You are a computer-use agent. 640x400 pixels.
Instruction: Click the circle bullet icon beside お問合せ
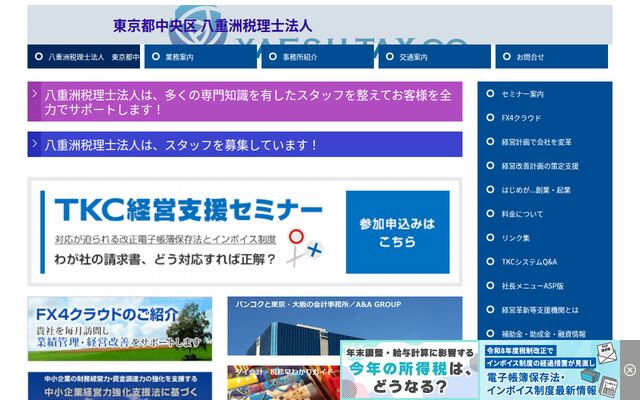pos(507,56)
